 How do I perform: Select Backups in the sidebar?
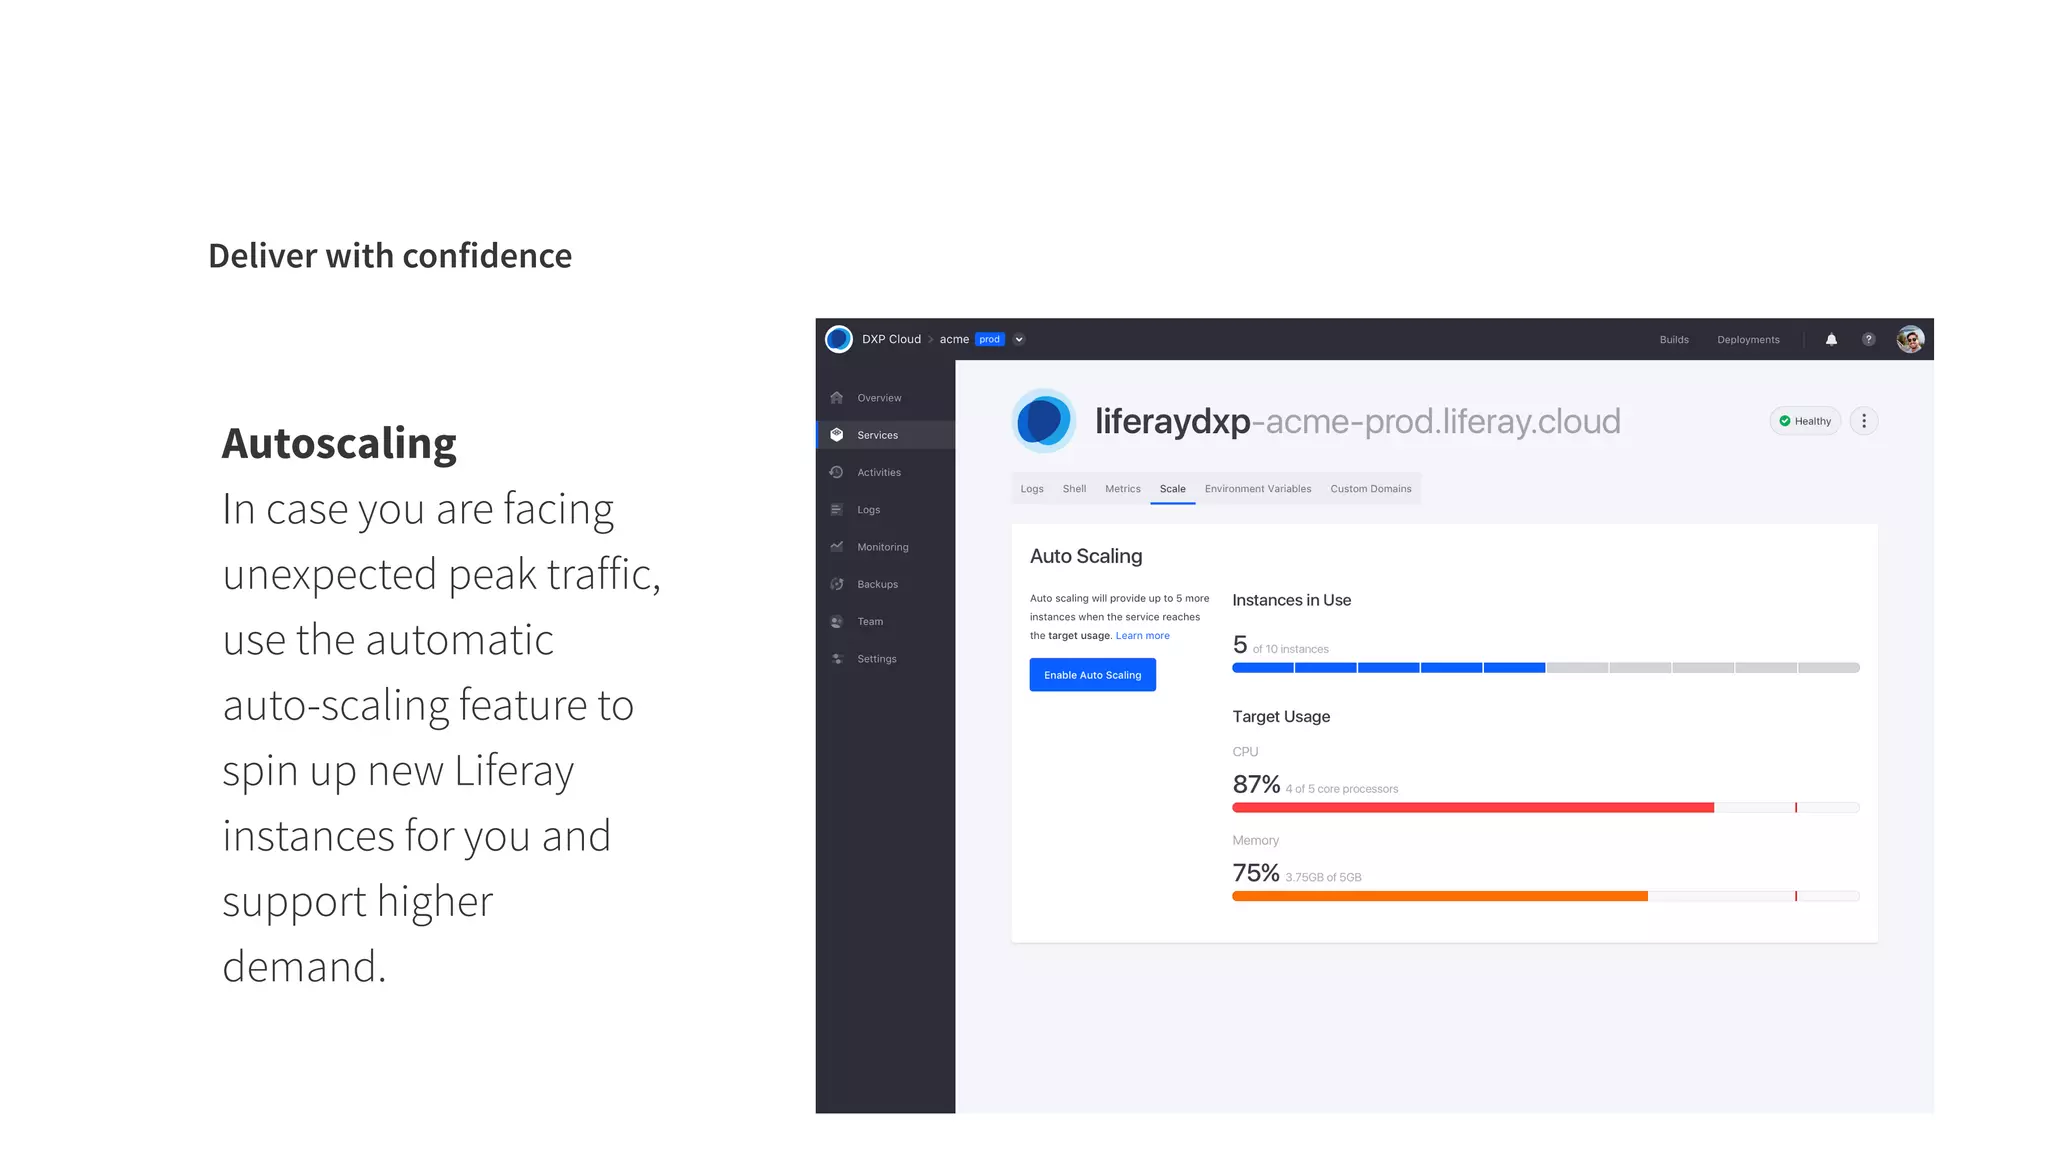(877, 584)
